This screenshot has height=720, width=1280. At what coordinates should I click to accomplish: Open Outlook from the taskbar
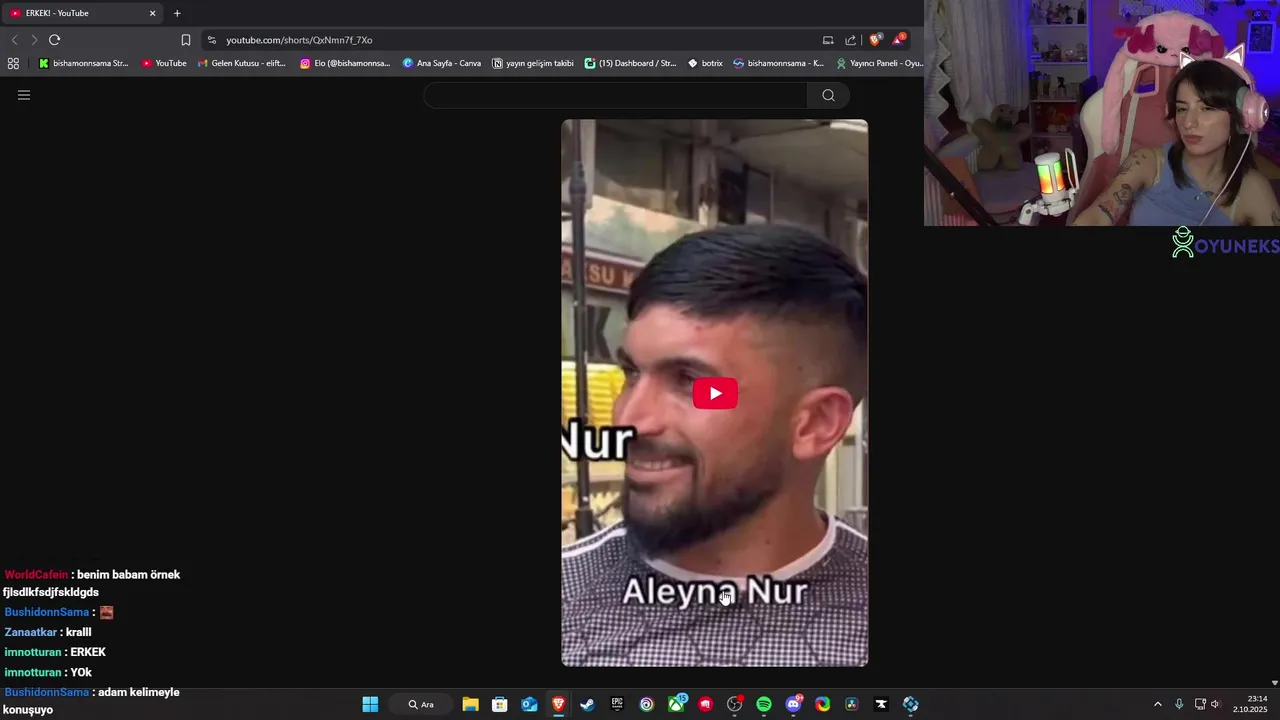point(529,704)
